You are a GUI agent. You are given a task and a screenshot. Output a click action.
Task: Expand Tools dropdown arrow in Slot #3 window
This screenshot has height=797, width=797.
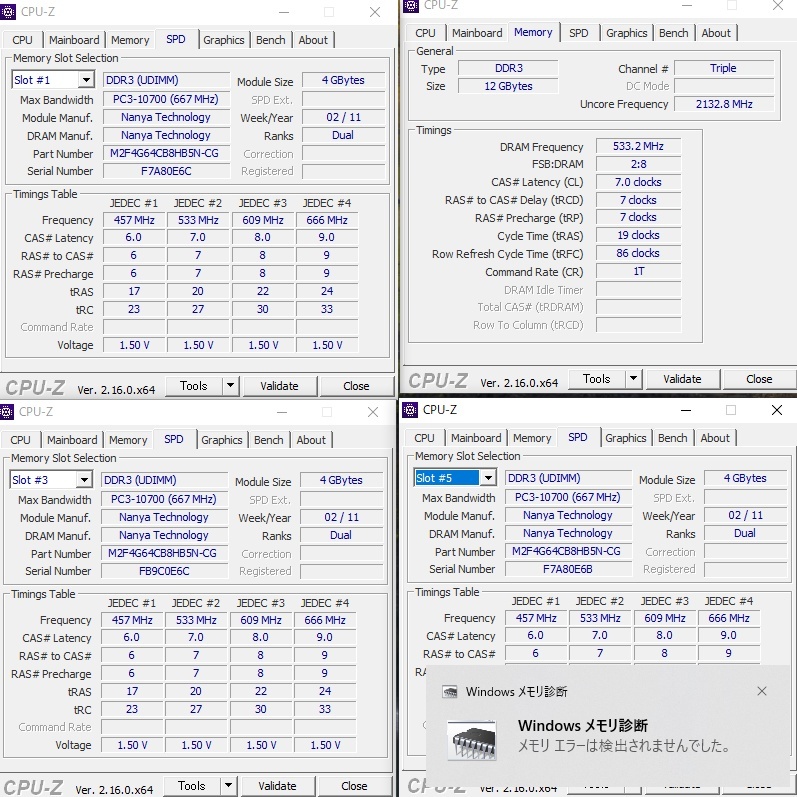point(228,786)
